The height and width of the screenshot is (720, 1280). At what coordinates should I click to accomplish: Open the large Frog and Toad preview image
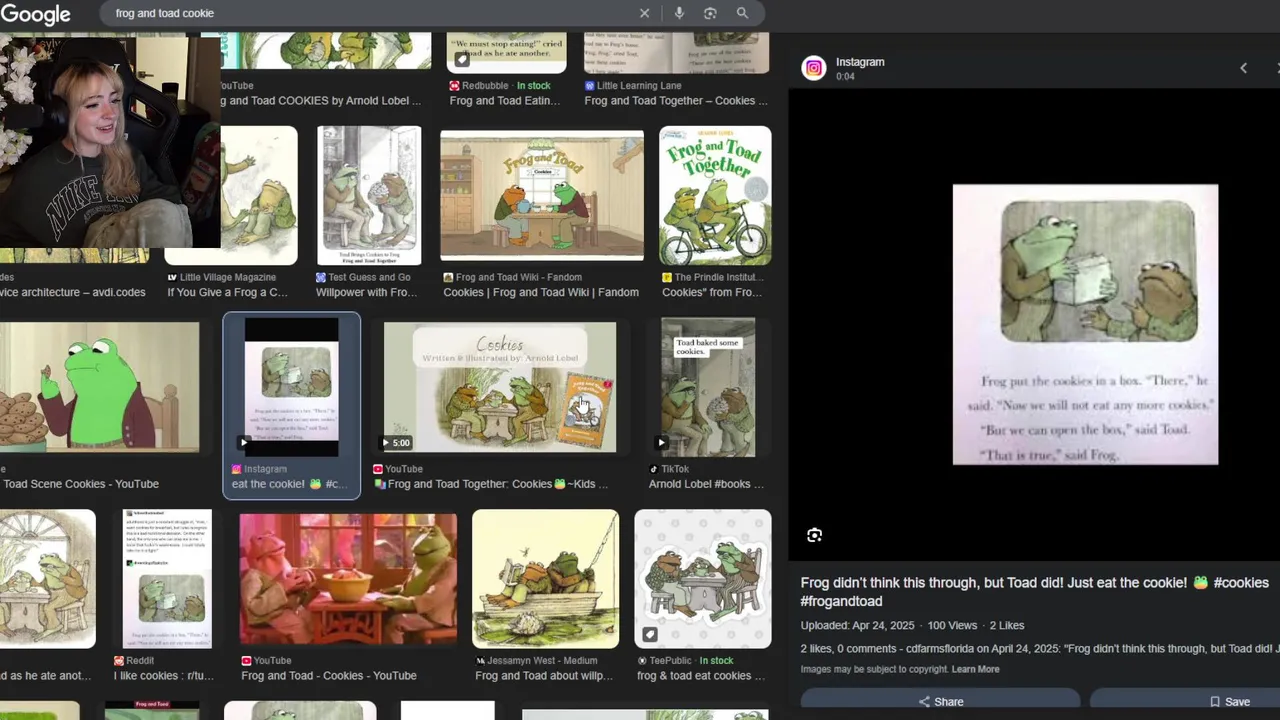(x=1085, y=324)
